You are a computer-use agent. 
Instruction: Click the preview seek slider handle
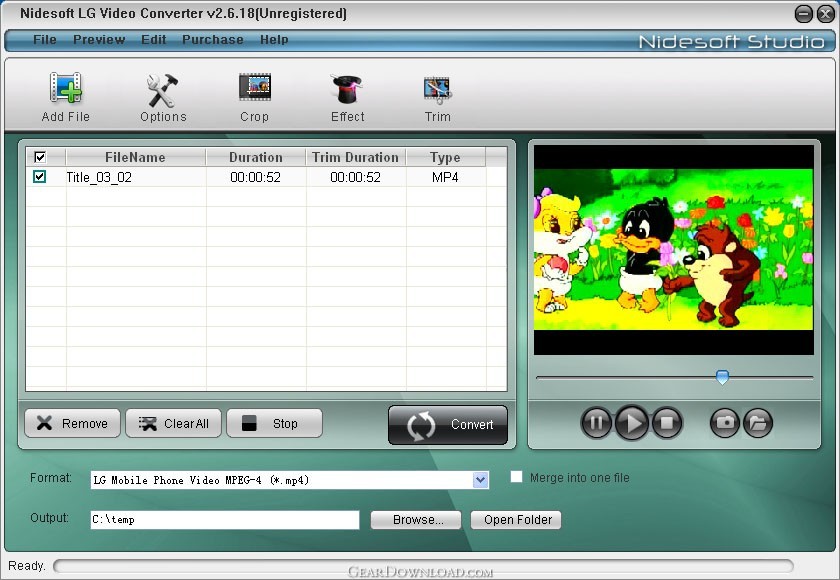coord(722,377)
